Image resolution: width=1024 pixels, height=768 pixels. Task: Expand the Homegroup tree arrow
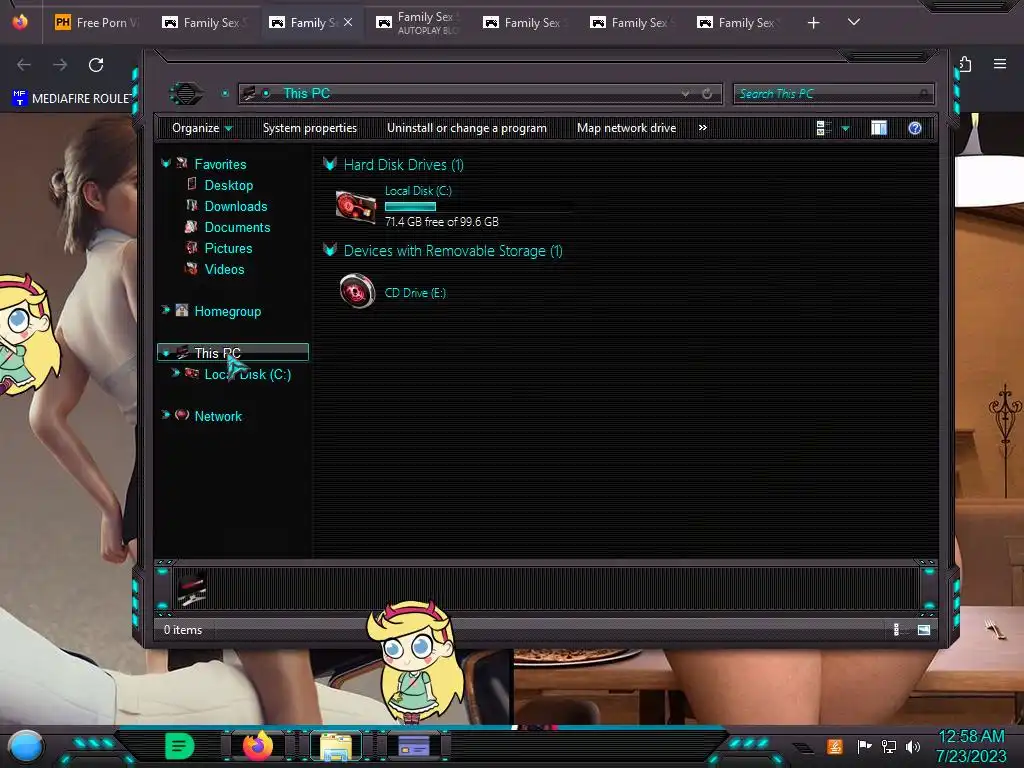pos(165,310)
